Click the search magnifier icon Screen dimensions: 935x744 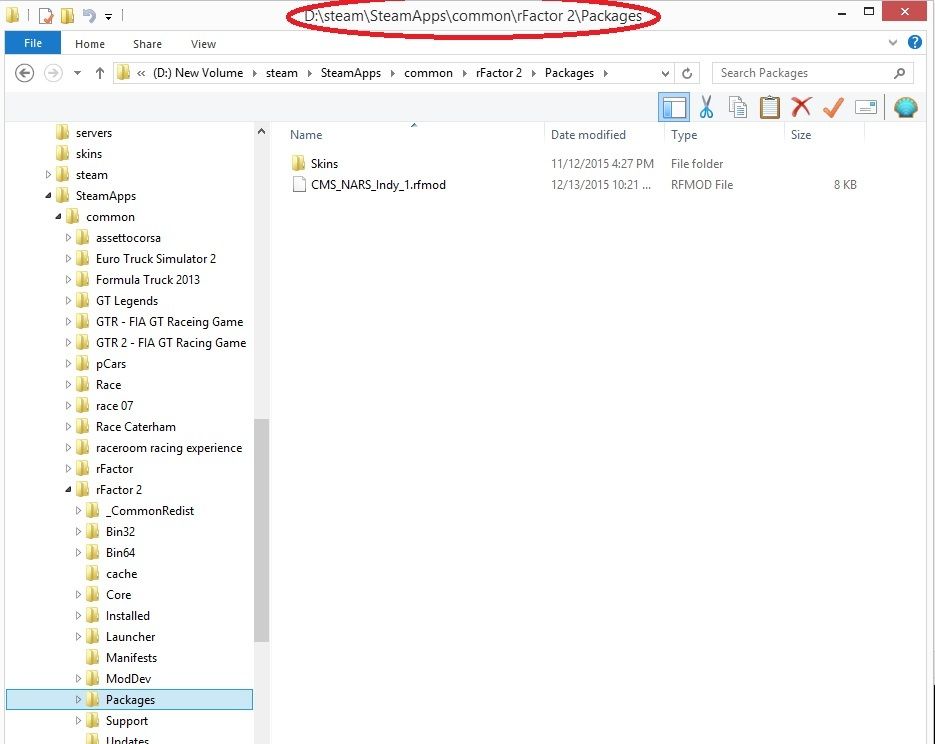tap(899, 73)
